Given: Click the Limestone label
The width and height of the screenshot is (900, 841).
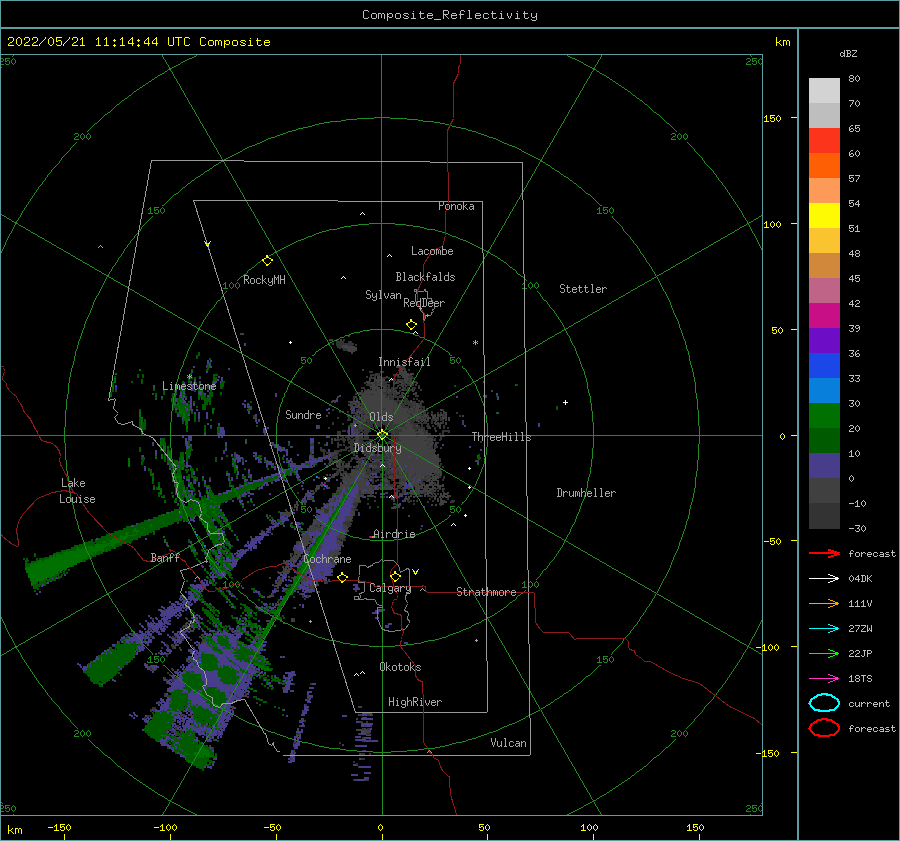Looking at the screenshot, I should [x=189, y=386].
